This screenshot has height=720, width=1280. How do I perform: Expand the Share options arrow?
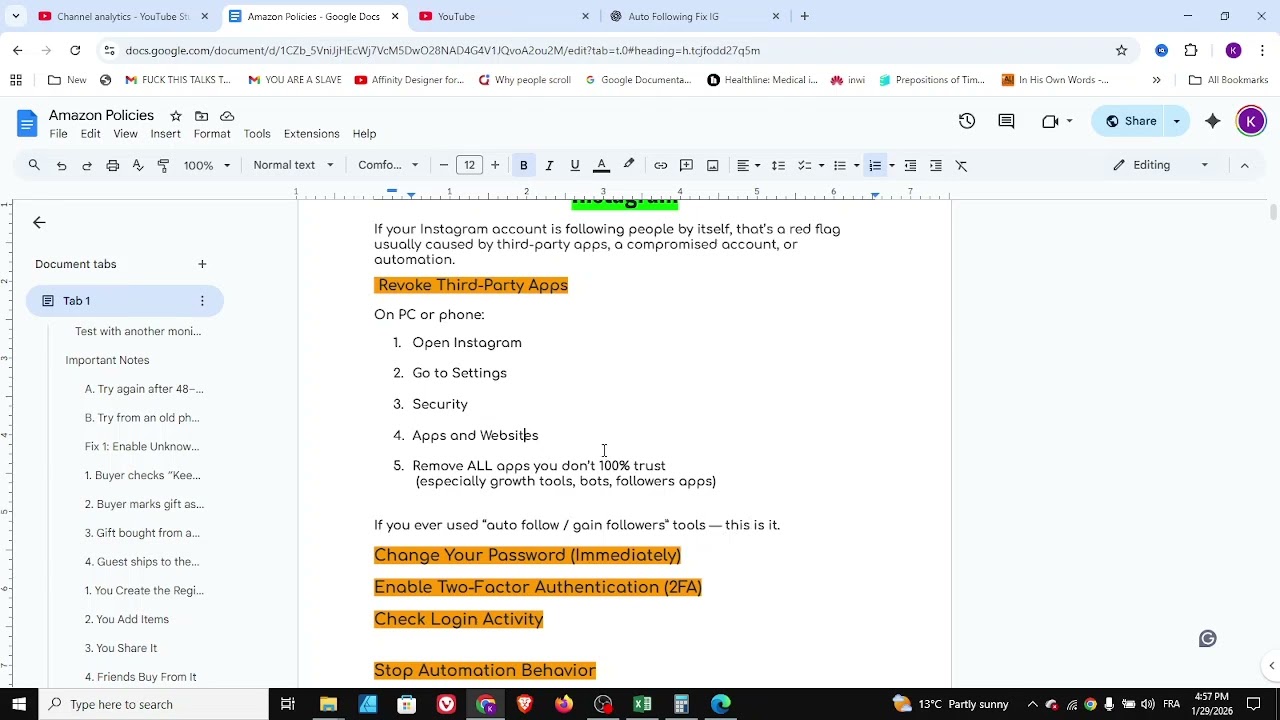point(1177,121)
